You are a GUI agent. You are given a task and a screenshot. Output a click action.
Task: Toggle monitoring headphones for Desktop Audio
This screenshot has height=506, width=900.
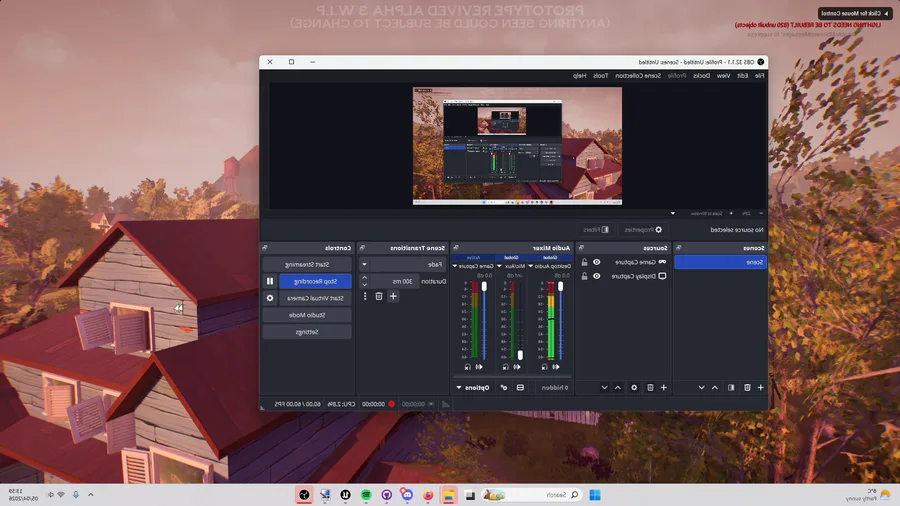coord(544,367)
